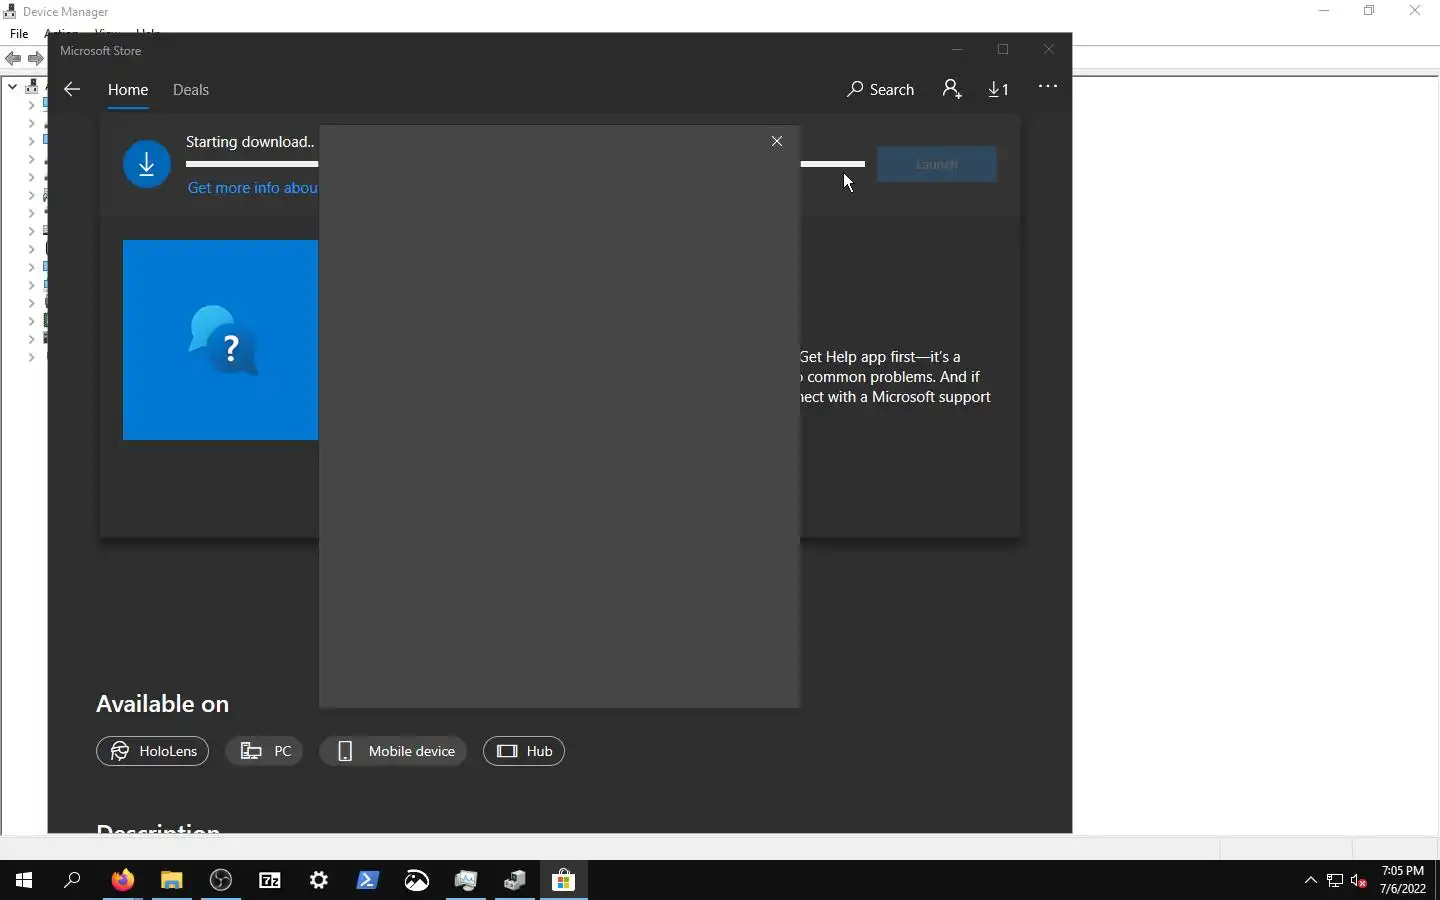Image resolution: width=1440 pixels, height=900 pixels.
Task: Click the Get Help app thumbnail
Action: coord(220,340)
